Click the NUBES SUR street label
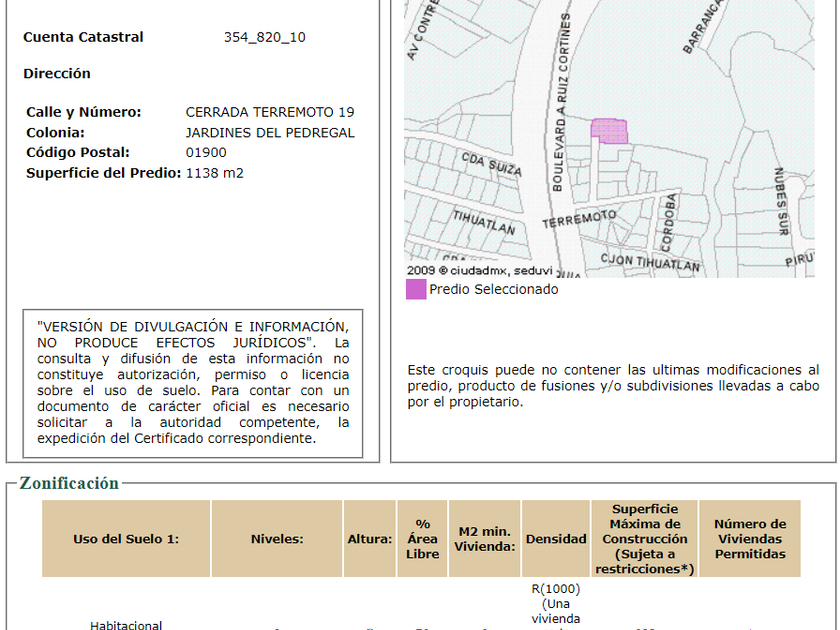 click(x=782, y=201)
